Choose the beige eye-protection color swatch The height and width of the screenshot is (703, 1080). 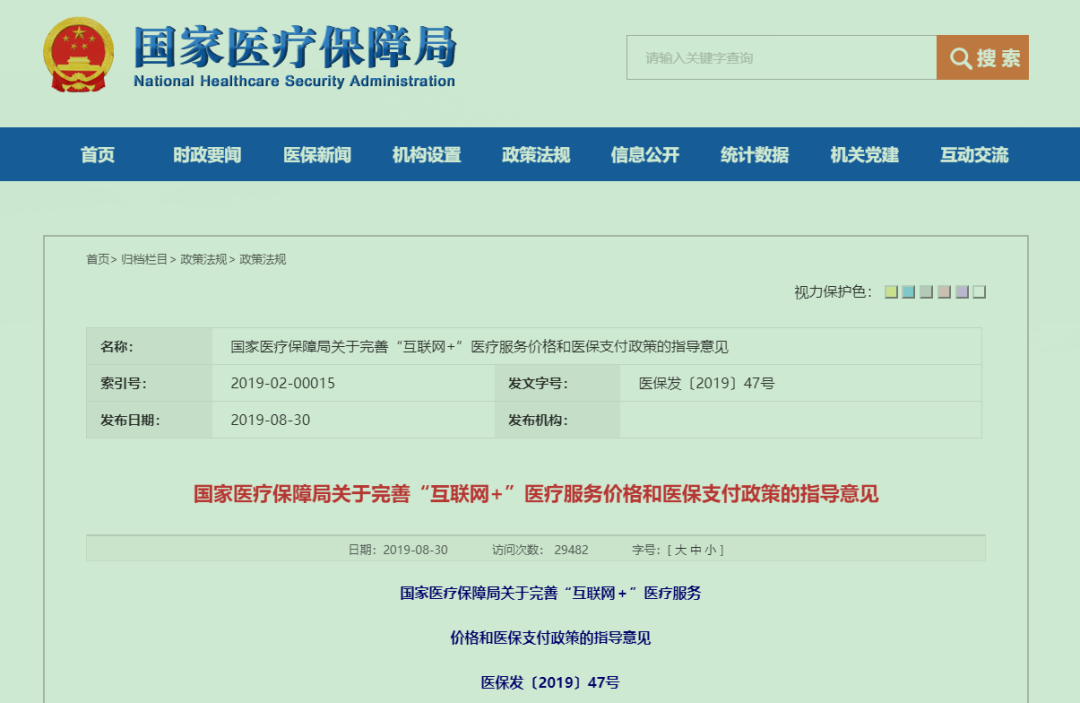[944, 292]
